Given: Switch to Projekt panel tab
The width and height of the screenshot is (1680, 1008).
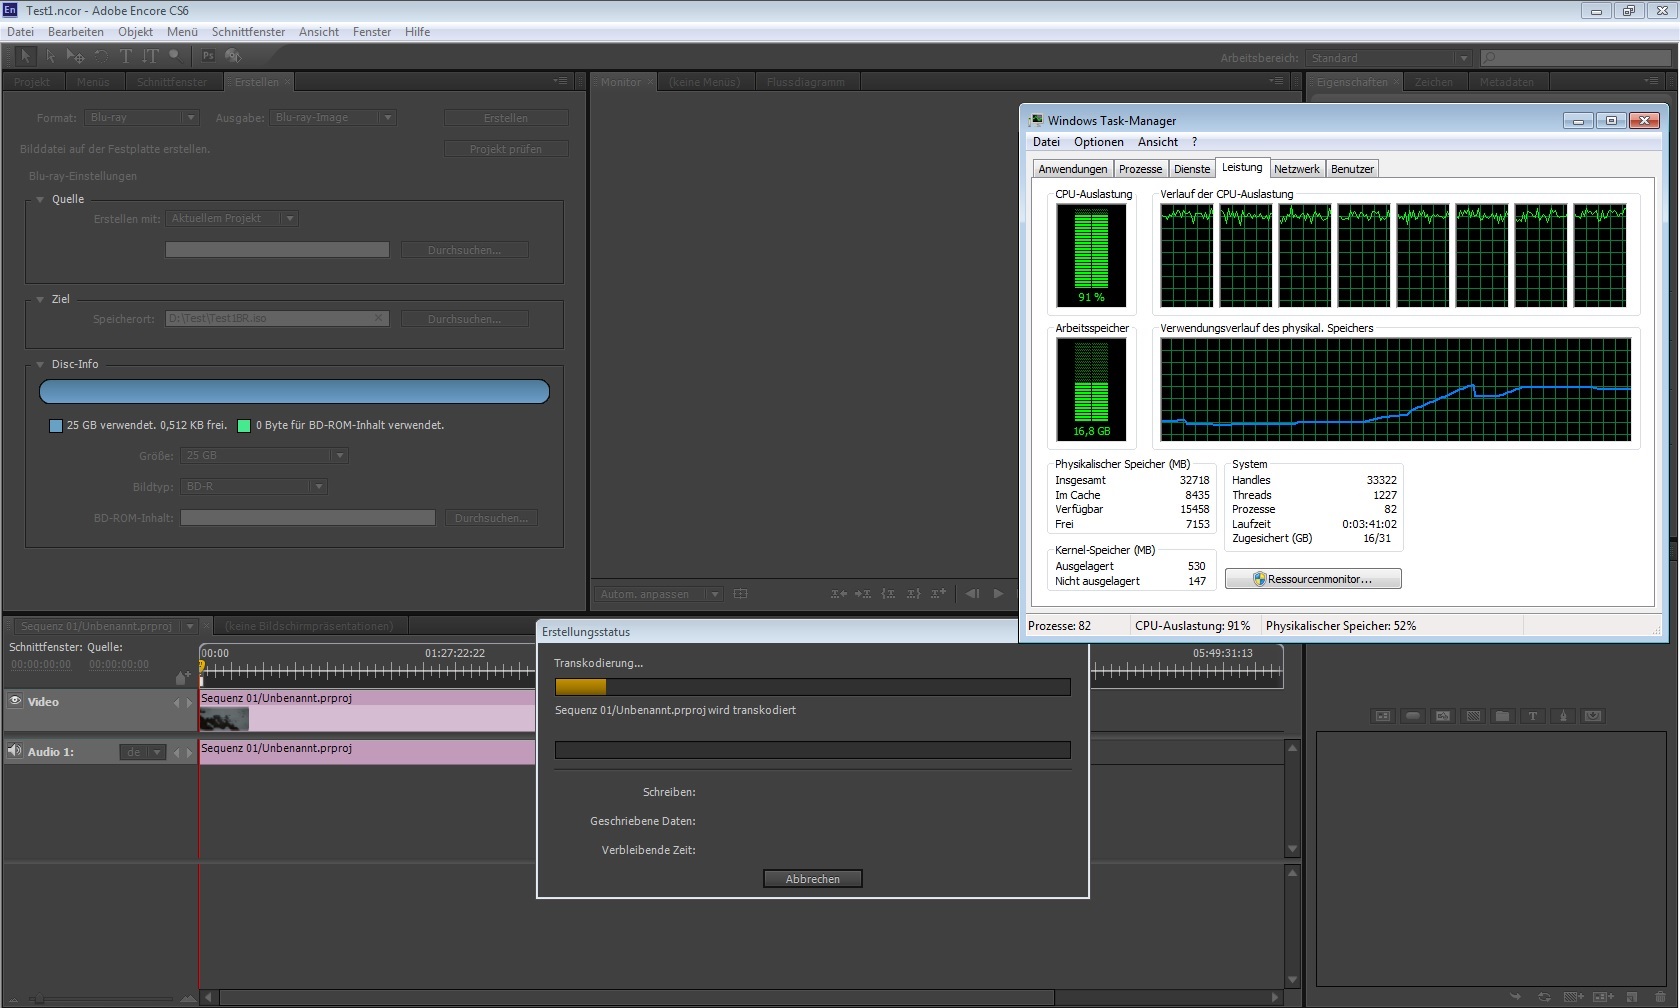Looking at the screenshot, I should (33, 82).
